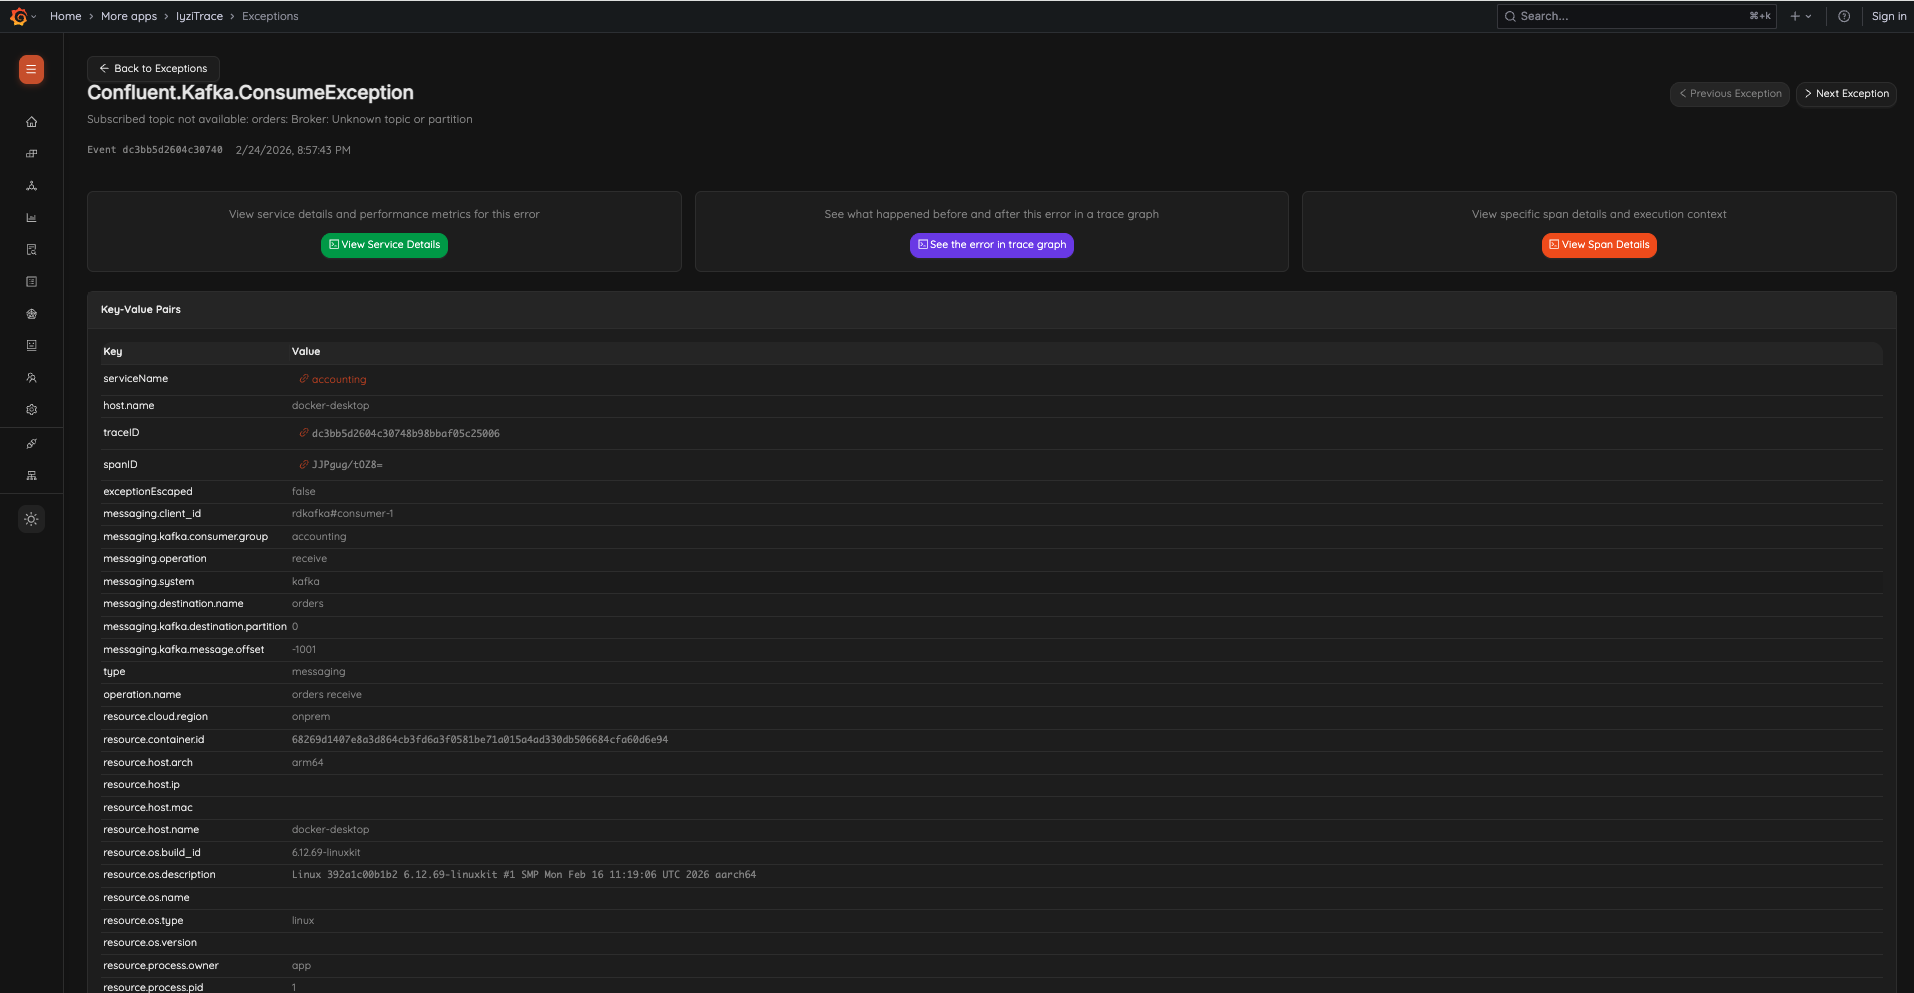Image resolution: width=1914 pixels, height=993 pixels.
Task: Click Back to Exceptions button
Action: point(153,69)
